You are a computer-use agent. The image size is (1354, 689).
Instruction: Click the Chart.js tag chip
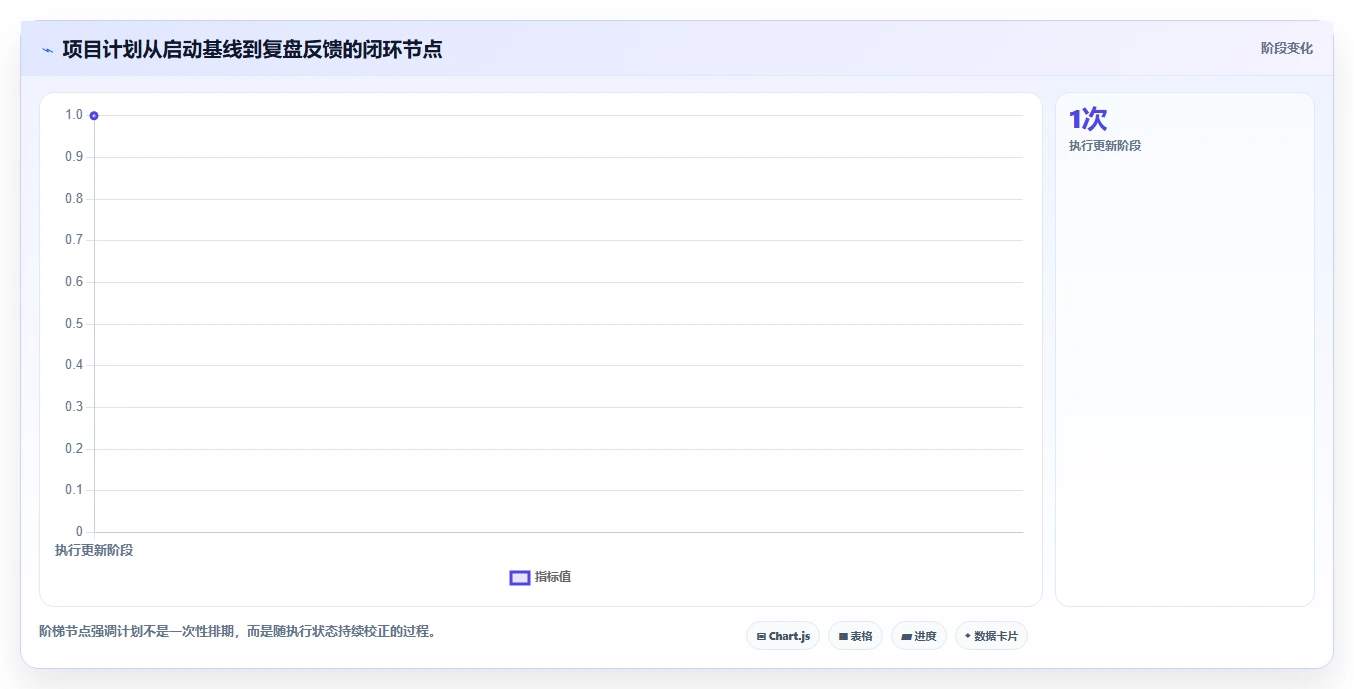(x=783, y=636)
